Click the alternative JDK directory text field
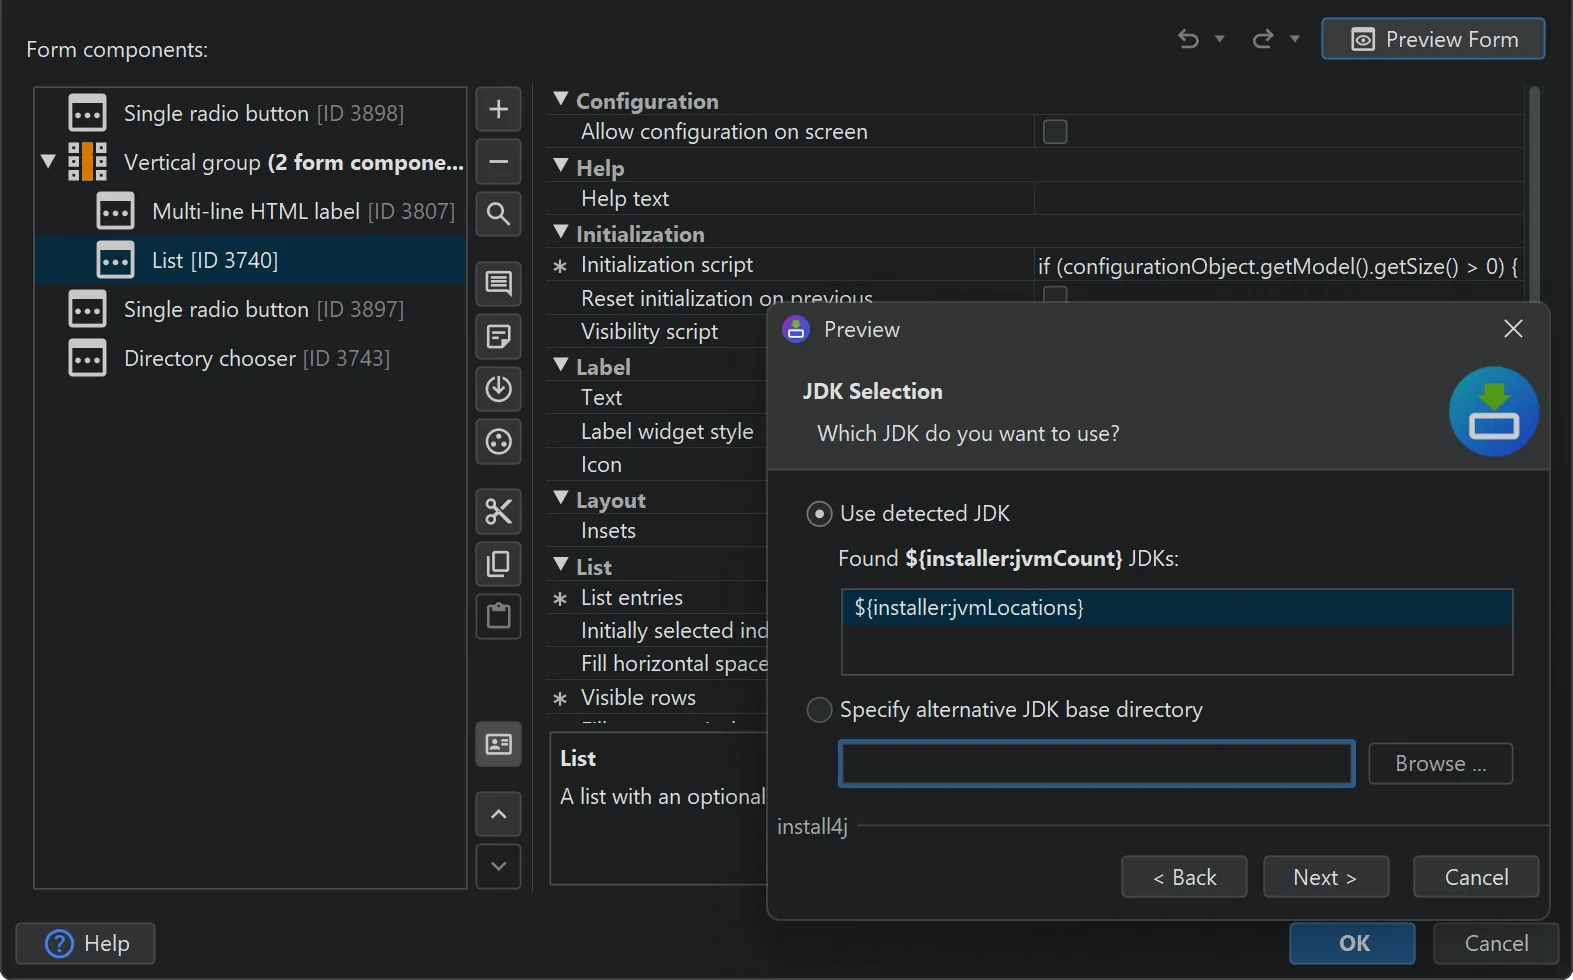Image resolution: width=1573 pixels, height=980 pixels. [x=1096, y=764]
